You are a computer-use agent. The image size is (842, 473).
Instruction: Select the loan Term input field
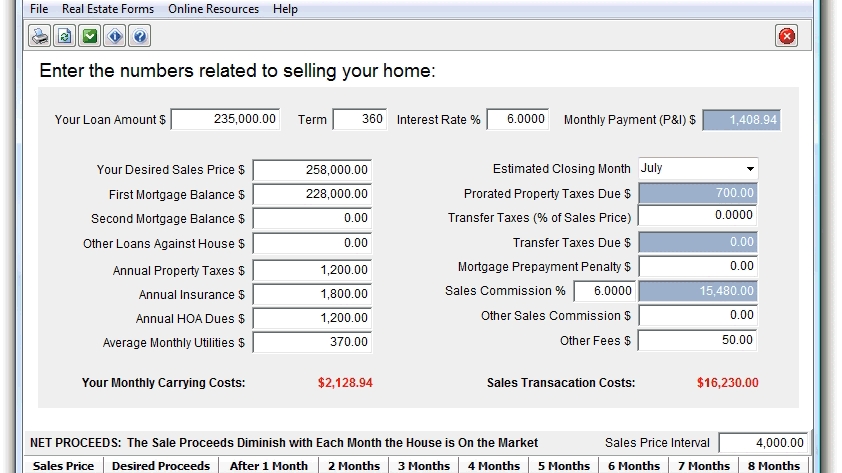click(x=360, y=120)
